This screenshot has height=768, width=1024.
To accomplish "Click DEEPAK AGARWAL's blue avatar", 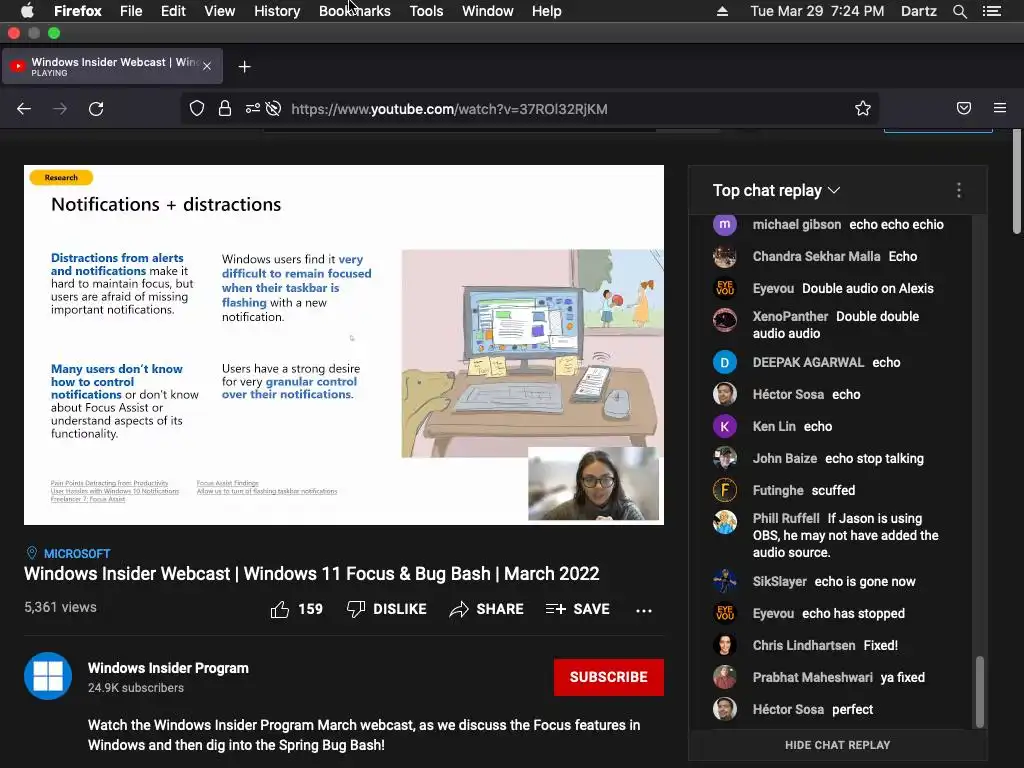I will [724, 362].
